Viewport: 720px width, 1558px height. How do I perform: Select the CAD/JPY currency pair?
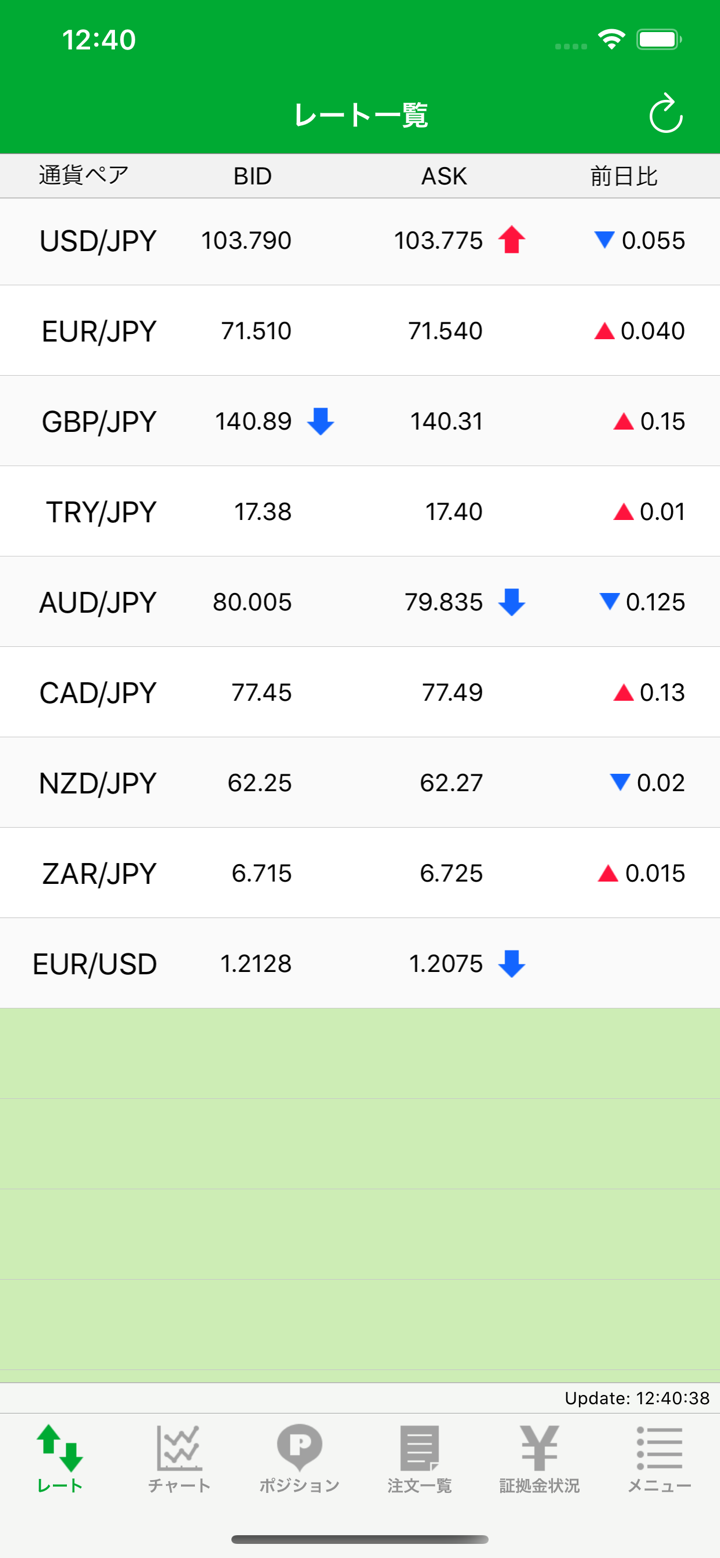pyautogui.click(x=98, y=693)
